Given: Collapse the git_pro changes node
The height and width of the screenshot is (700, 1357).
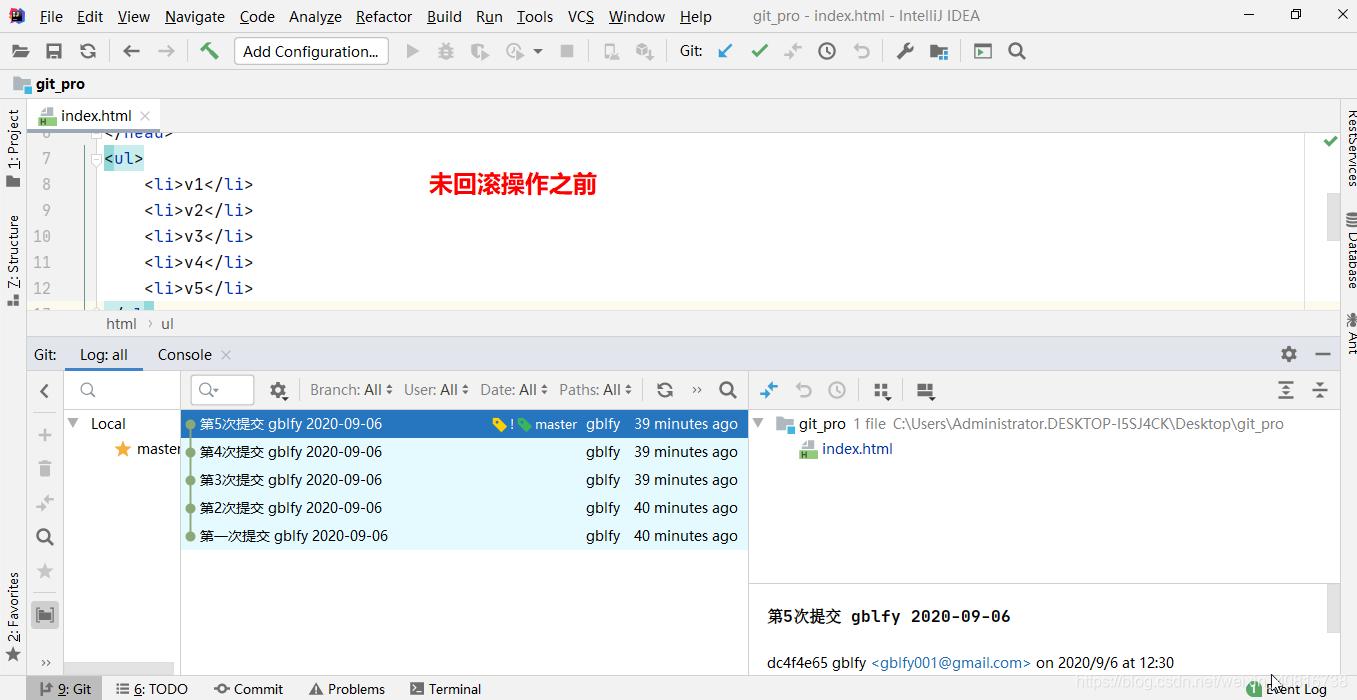Looking at the screenshot, I should coord(759,424).
